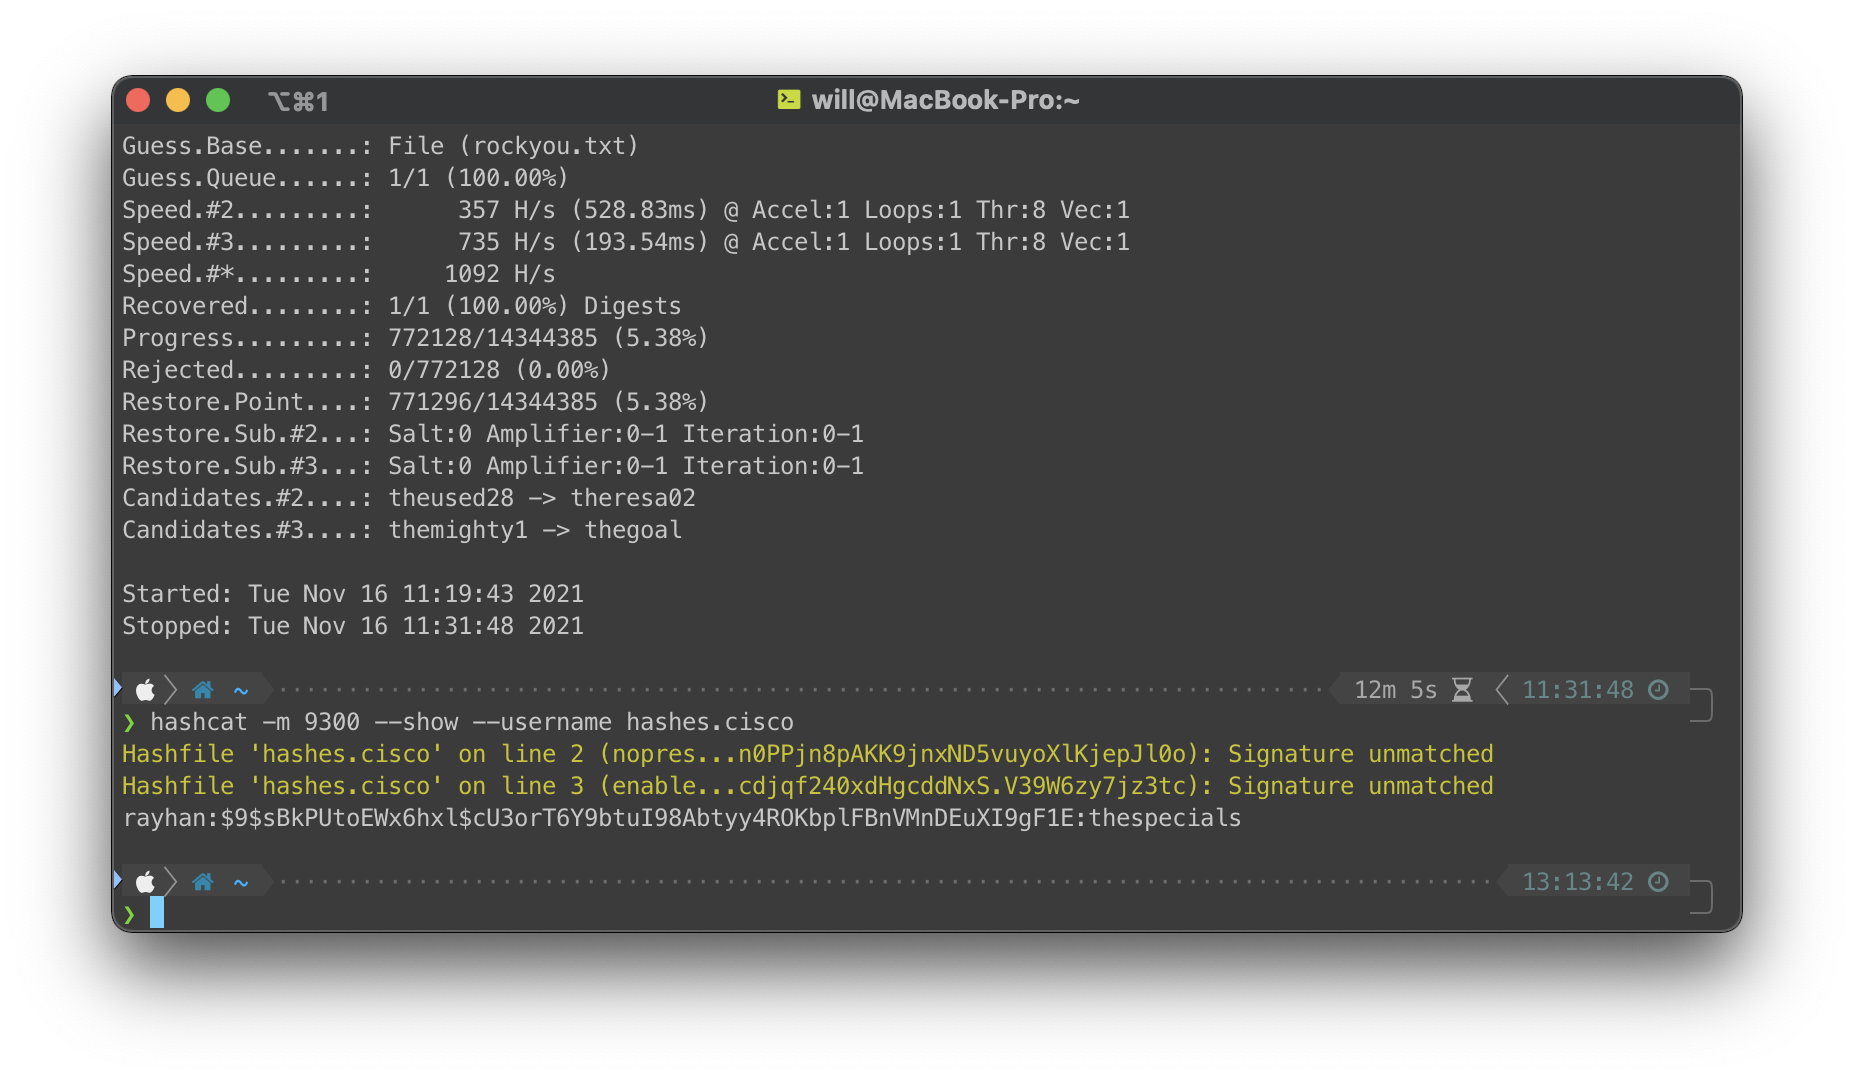Click the cracked password 'thespecials'

point(1165,818)
